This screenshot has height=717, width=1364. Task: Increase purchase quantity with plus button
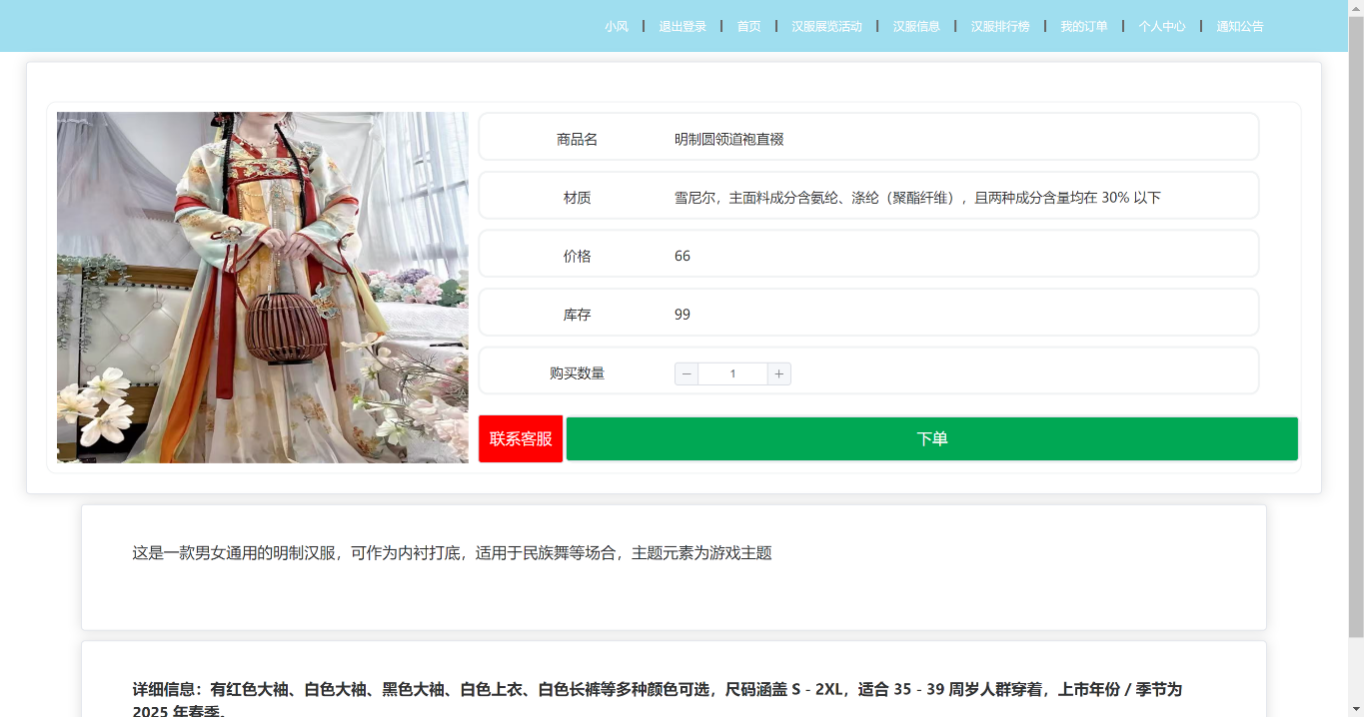(x=779, y=374)
